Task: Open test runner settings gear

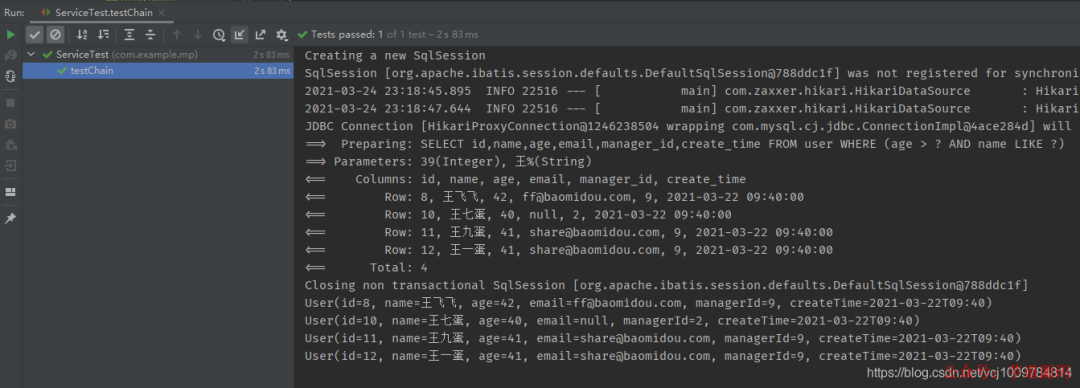Action: pos(281,34)
